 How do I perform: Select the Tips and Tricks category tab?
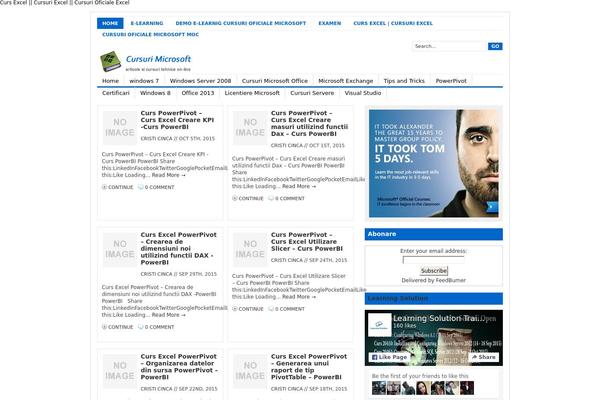tap(404, 81)
